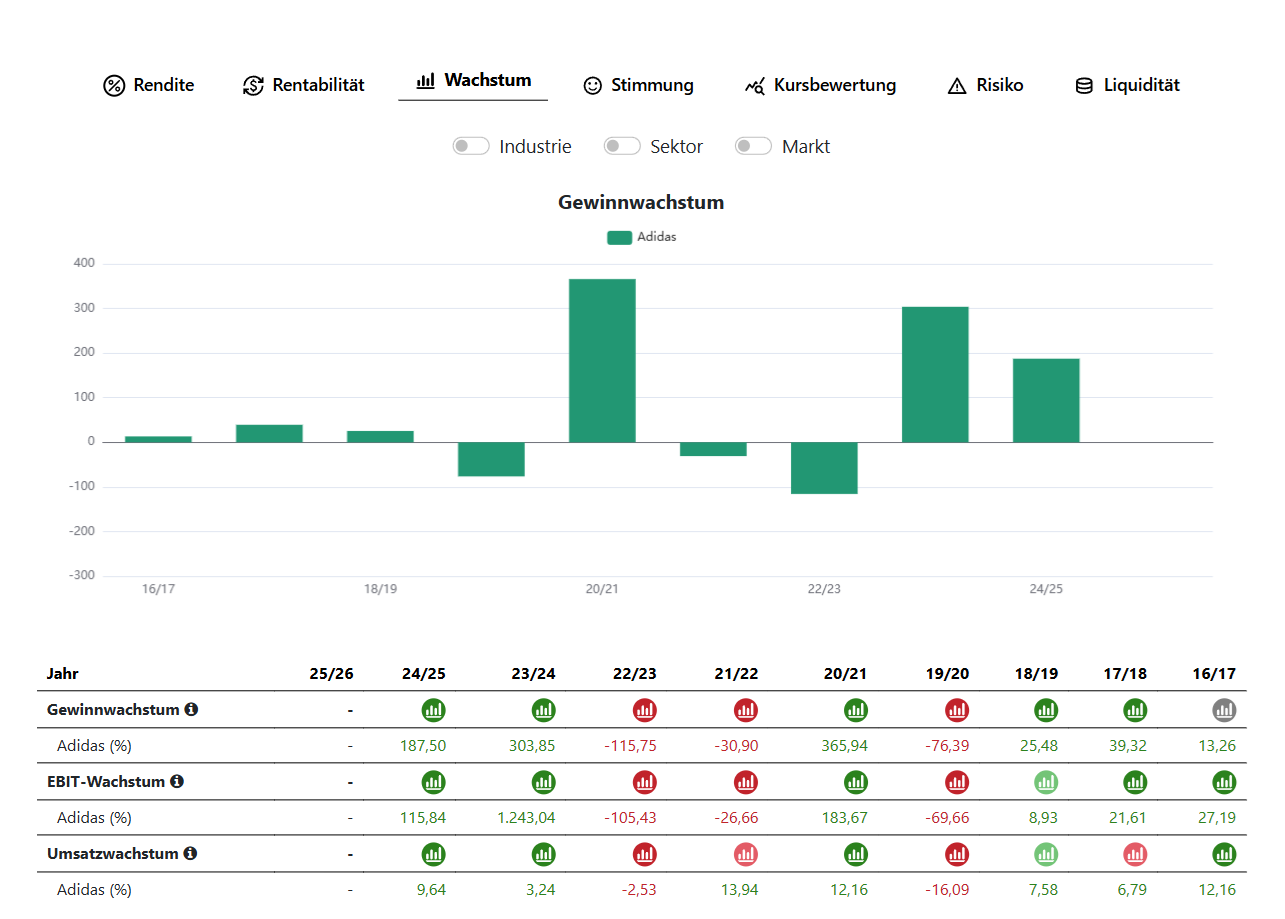The height and width of the screenshot is (919, 1285).
Task: Click the Gewinnwachstum value 365,94
Action: 846,746
